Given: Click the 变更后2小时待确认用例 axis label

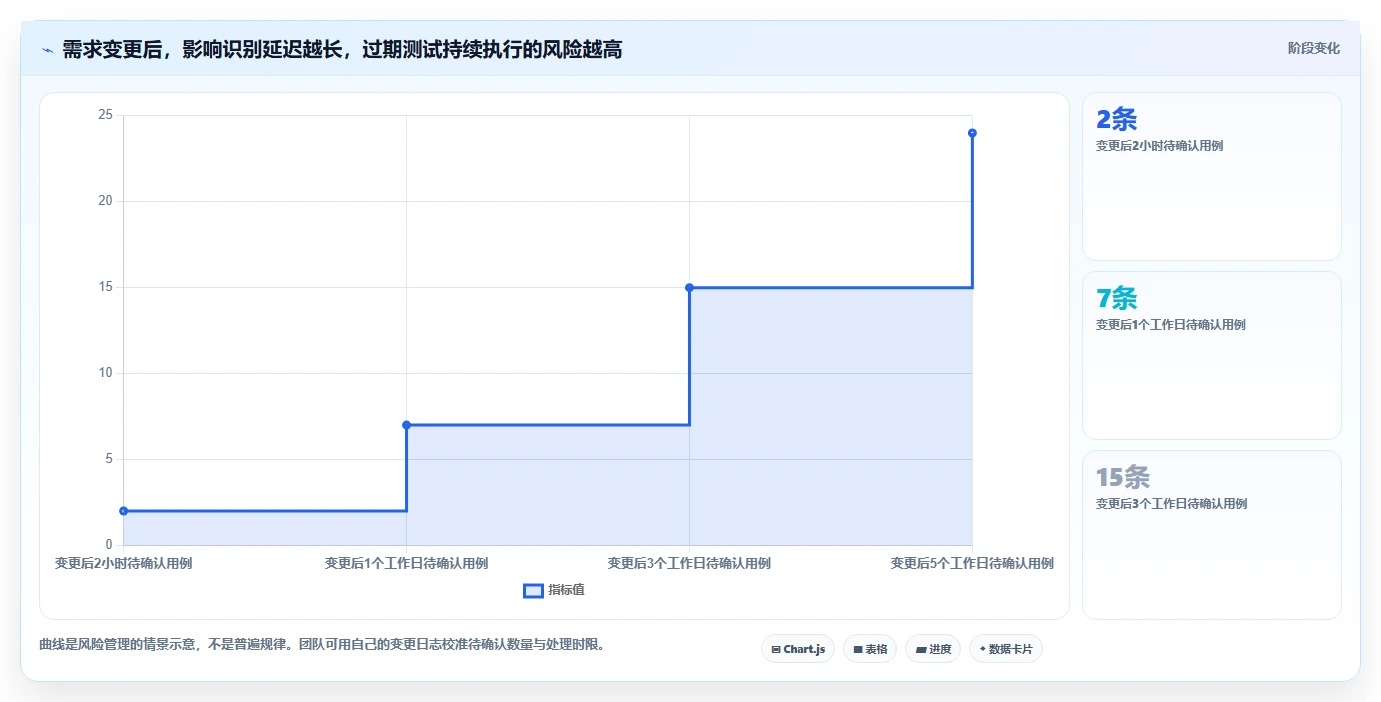Looking at the screenshot, I should [124, 564].
